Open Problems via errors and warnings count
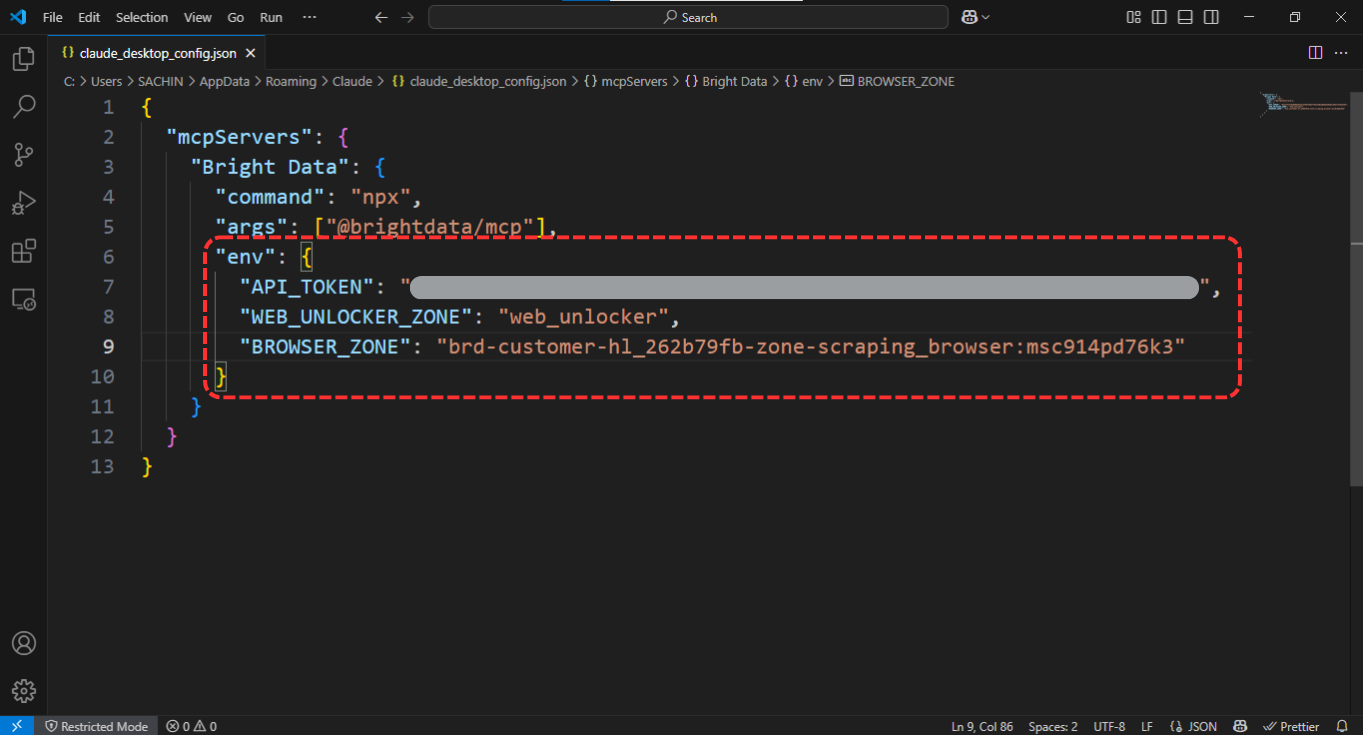1363x735 pixels. tap(191, 726)
